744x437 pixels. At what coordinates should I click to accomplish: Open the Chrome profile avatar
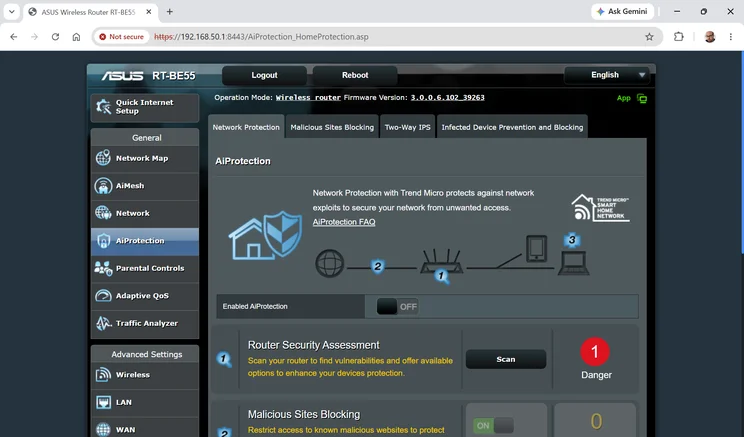(x=710, y=37)
